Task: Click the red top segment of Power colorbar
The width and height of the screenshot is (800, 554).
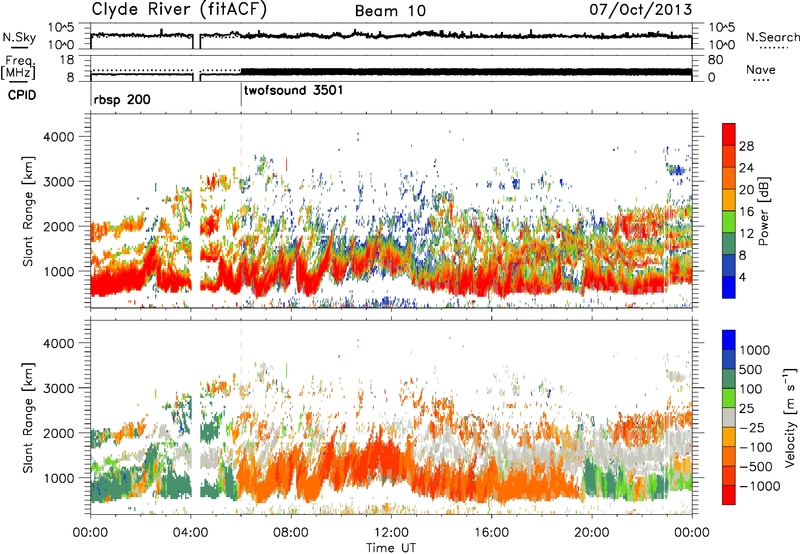Action: 729,134
